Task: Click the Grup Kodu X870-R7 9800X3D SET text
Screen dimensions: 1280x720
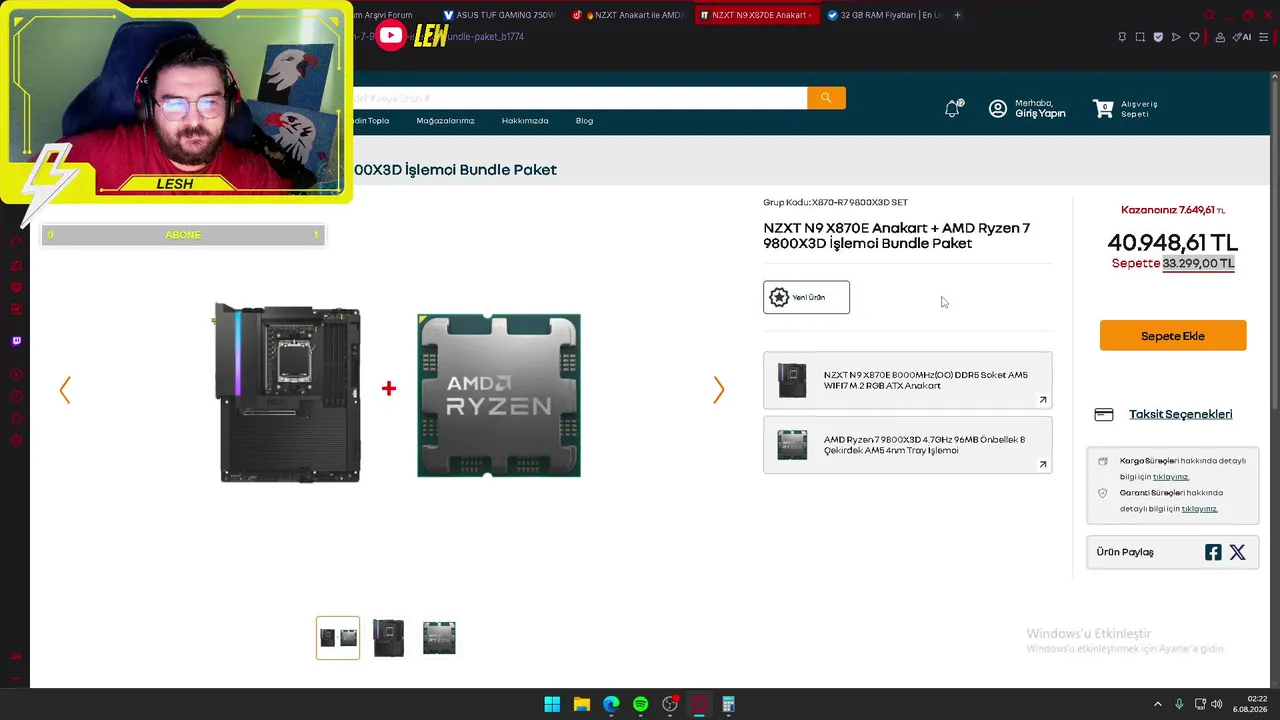Action: pos(835,203)
